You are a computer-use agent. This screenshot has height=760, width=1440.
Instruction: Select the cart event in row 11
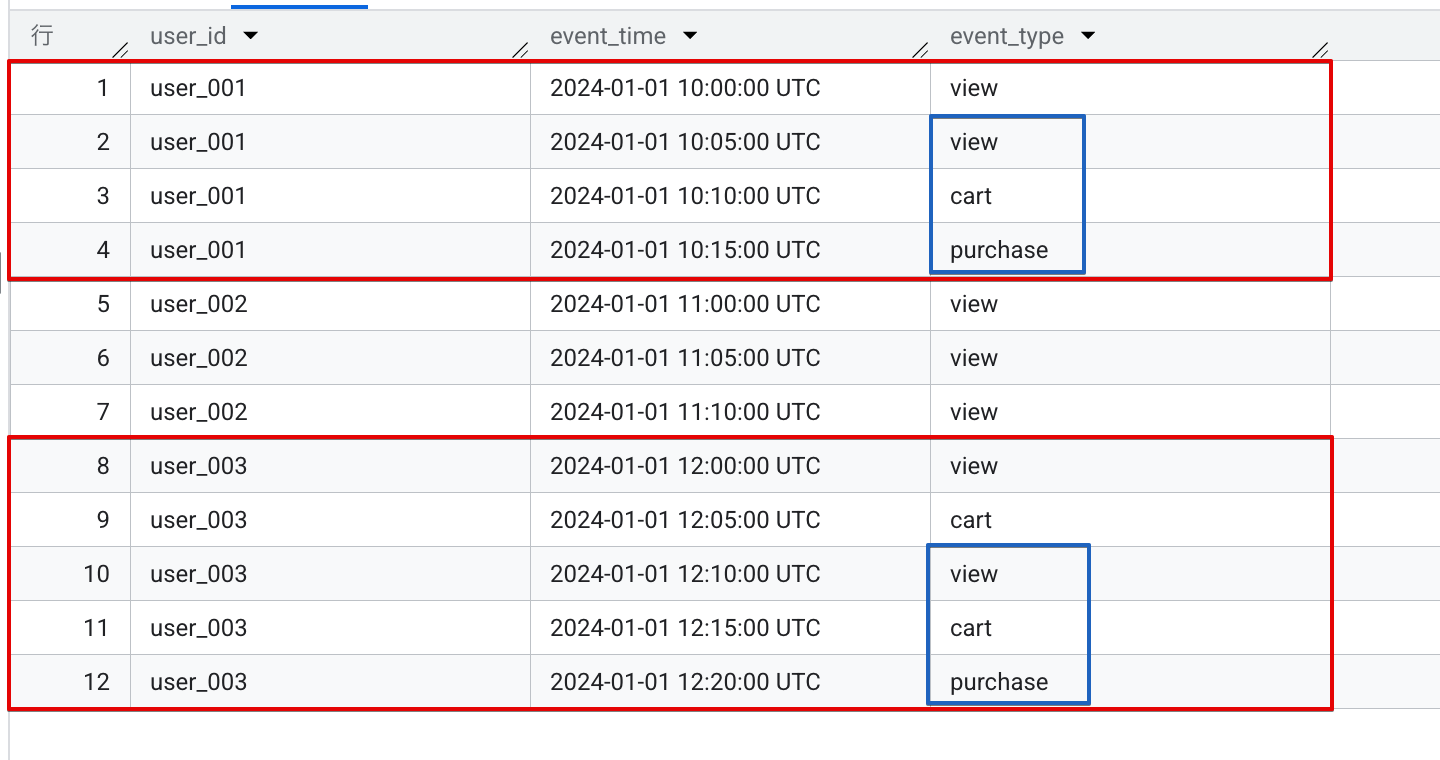tap(972, 628)
